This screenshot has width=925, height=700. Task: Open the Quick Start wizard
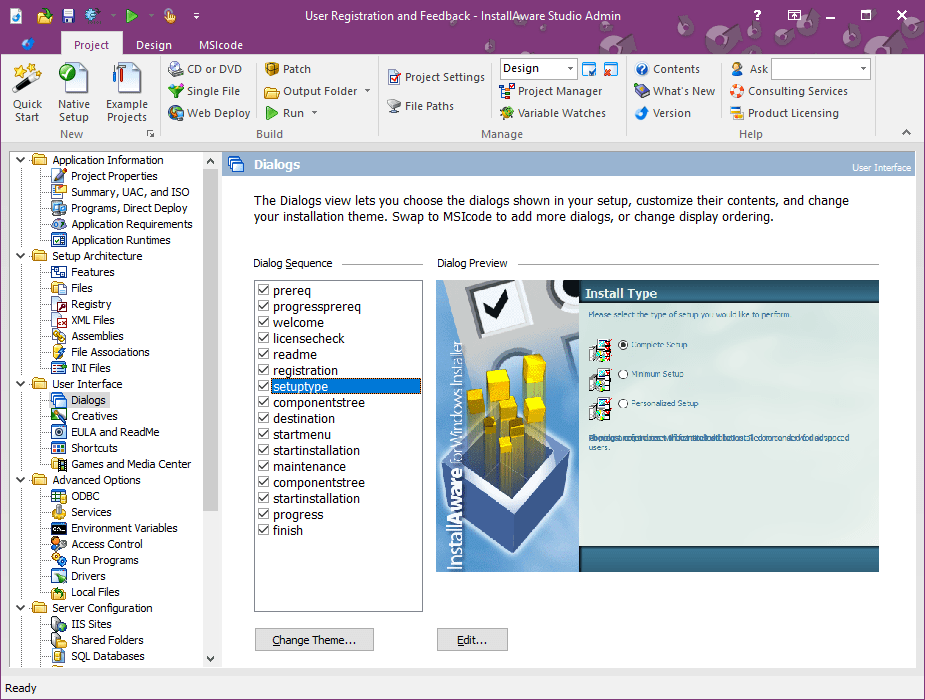tap(27, 90)
